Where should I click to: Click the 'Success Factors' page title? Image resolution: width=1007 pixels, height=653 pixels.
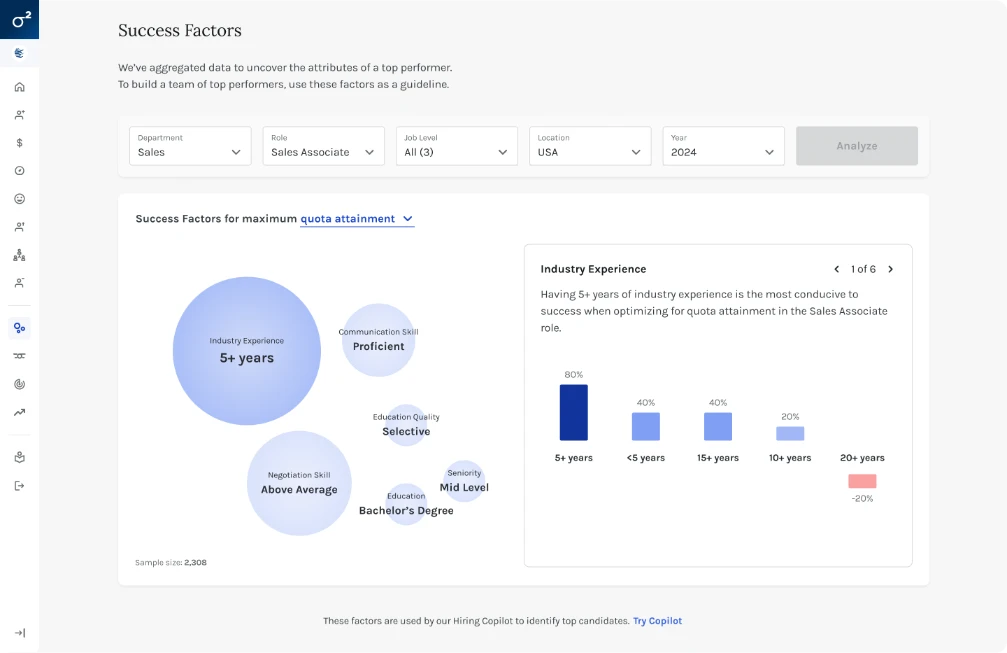pyautogui.click(x=180, y=30)
